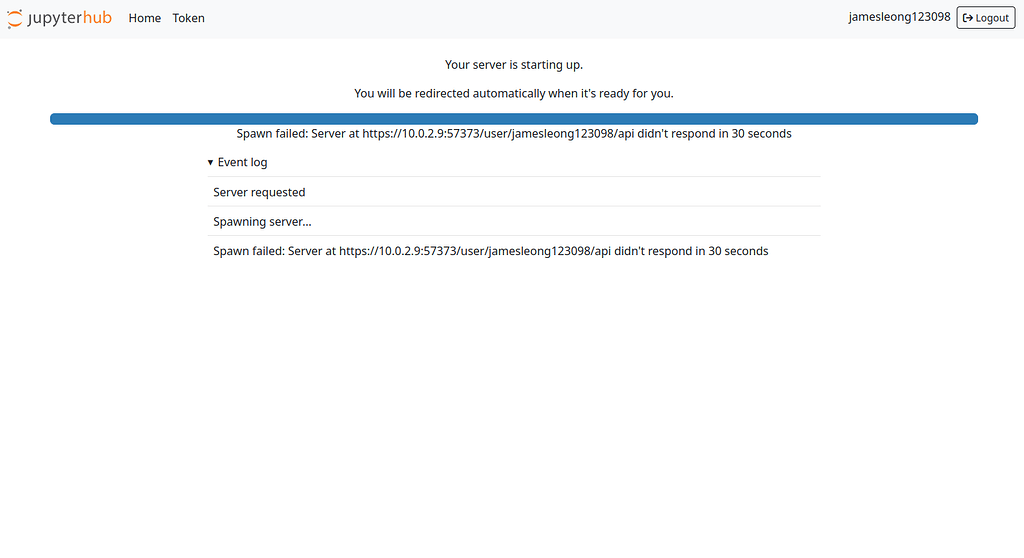Viewport: 1024px width, 558px height.
Task: Select the Server requested log entry
Action: point(514,192)
